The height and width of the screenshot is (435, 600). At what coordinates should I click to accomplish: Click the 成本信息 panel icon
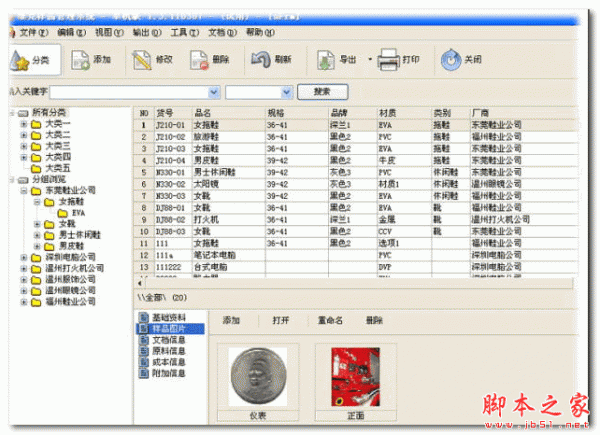(144, 362)
